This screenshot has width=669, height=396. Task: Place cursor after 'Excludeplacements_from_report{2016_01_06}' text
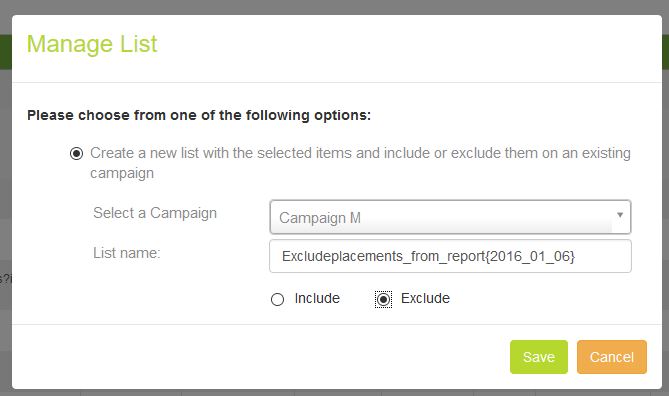[577, 256]
